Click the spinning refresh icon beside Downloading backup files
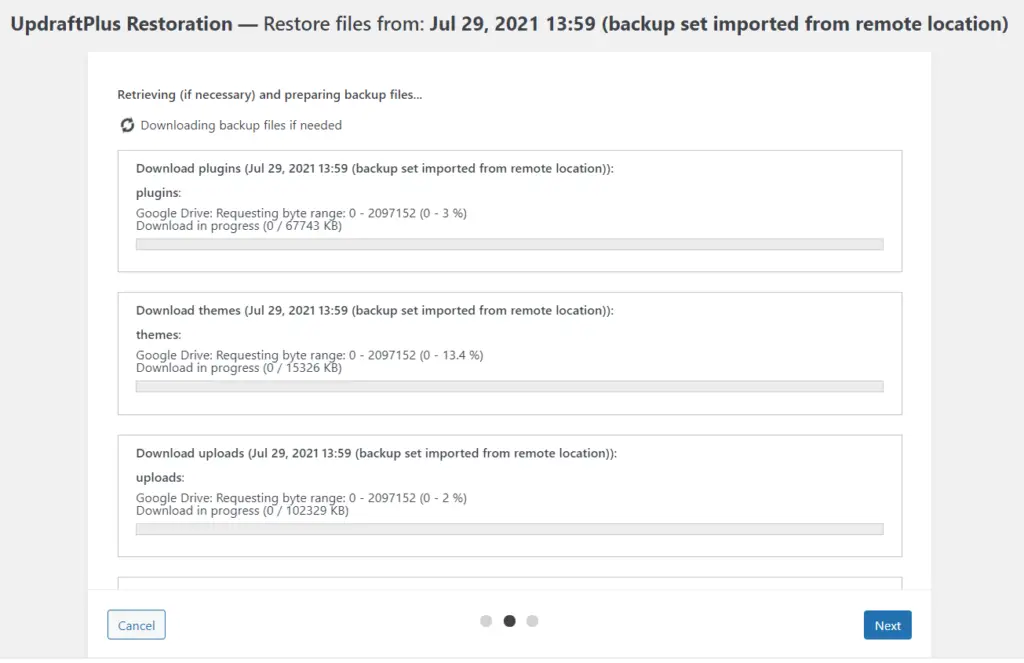Image resolution: width=1024 pixels, height=663 pixels. pos(127,125)
